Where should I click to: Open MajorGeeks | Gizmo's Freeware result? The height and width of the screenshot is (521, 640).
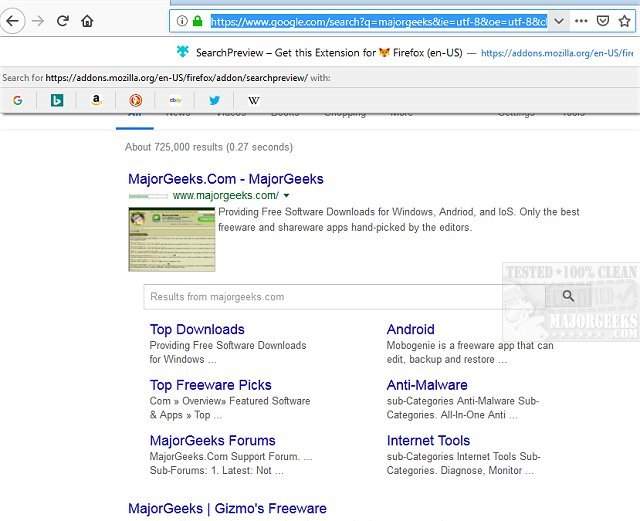(x=227, y=508)
